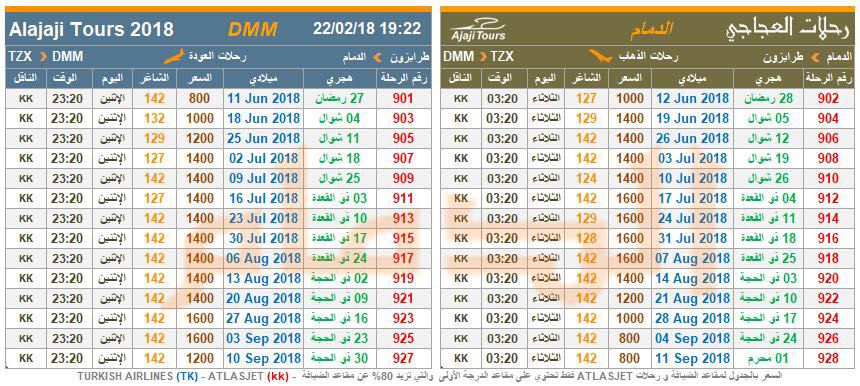The width and height of the screenshot is (860, 386).
Task: Click the 11 Jun 2018 date cell
Action: click(x=264, y=99)
